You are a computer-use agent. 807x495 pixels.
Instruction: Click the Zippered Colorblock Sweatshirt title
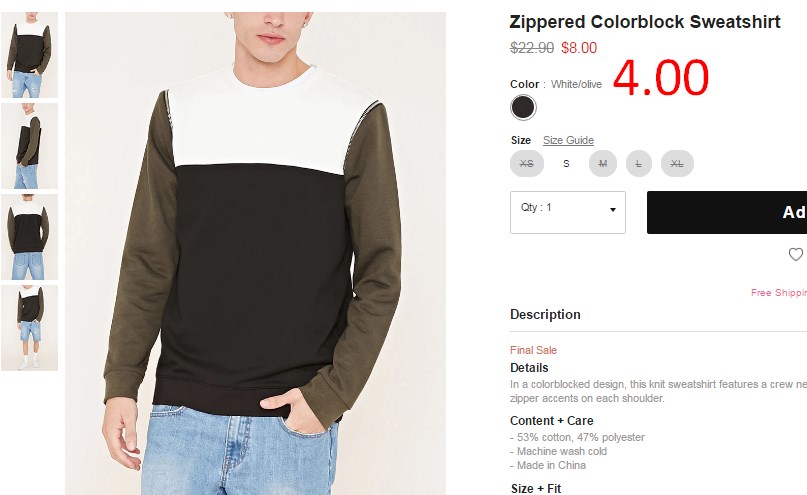tap(645, 22)
